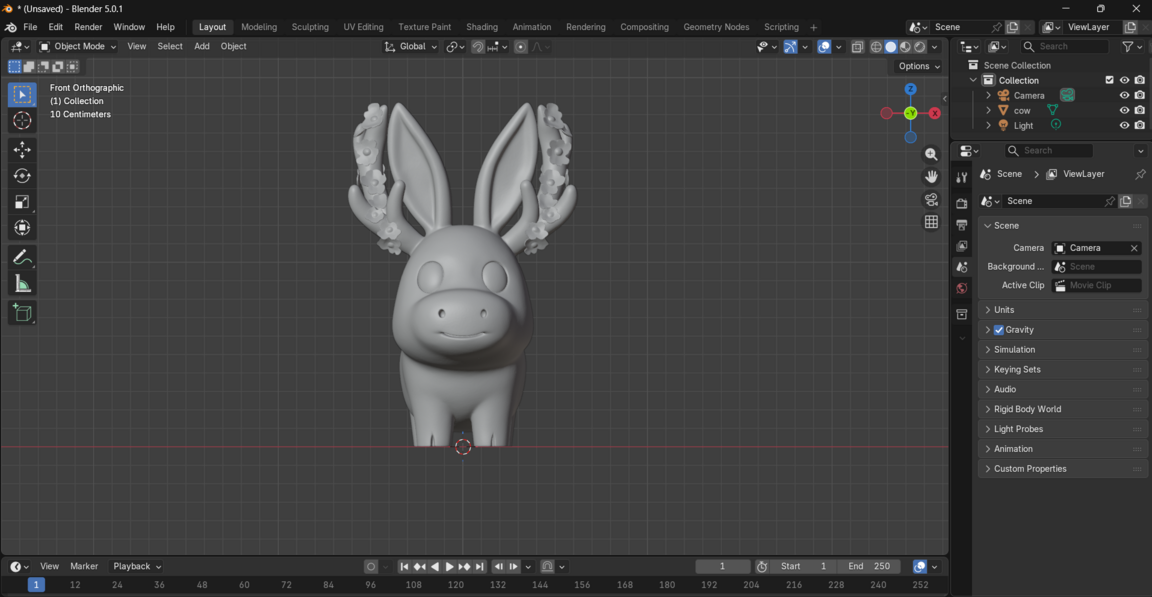Viewport: 1152px width, 597px height.
Task: Click the zoom magnifier viewport icon
Action: coord(931,155)
